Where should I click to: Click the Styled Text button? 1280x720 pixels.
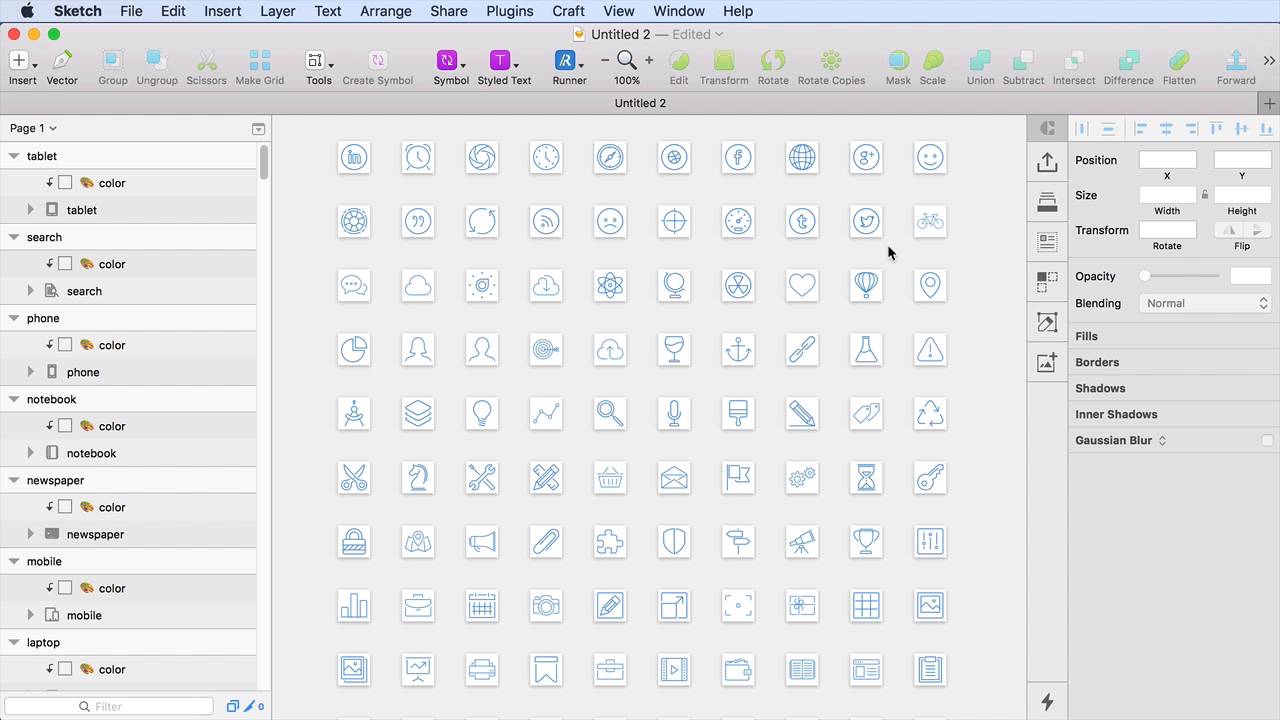pyautogui.click(x=504, y=67)
